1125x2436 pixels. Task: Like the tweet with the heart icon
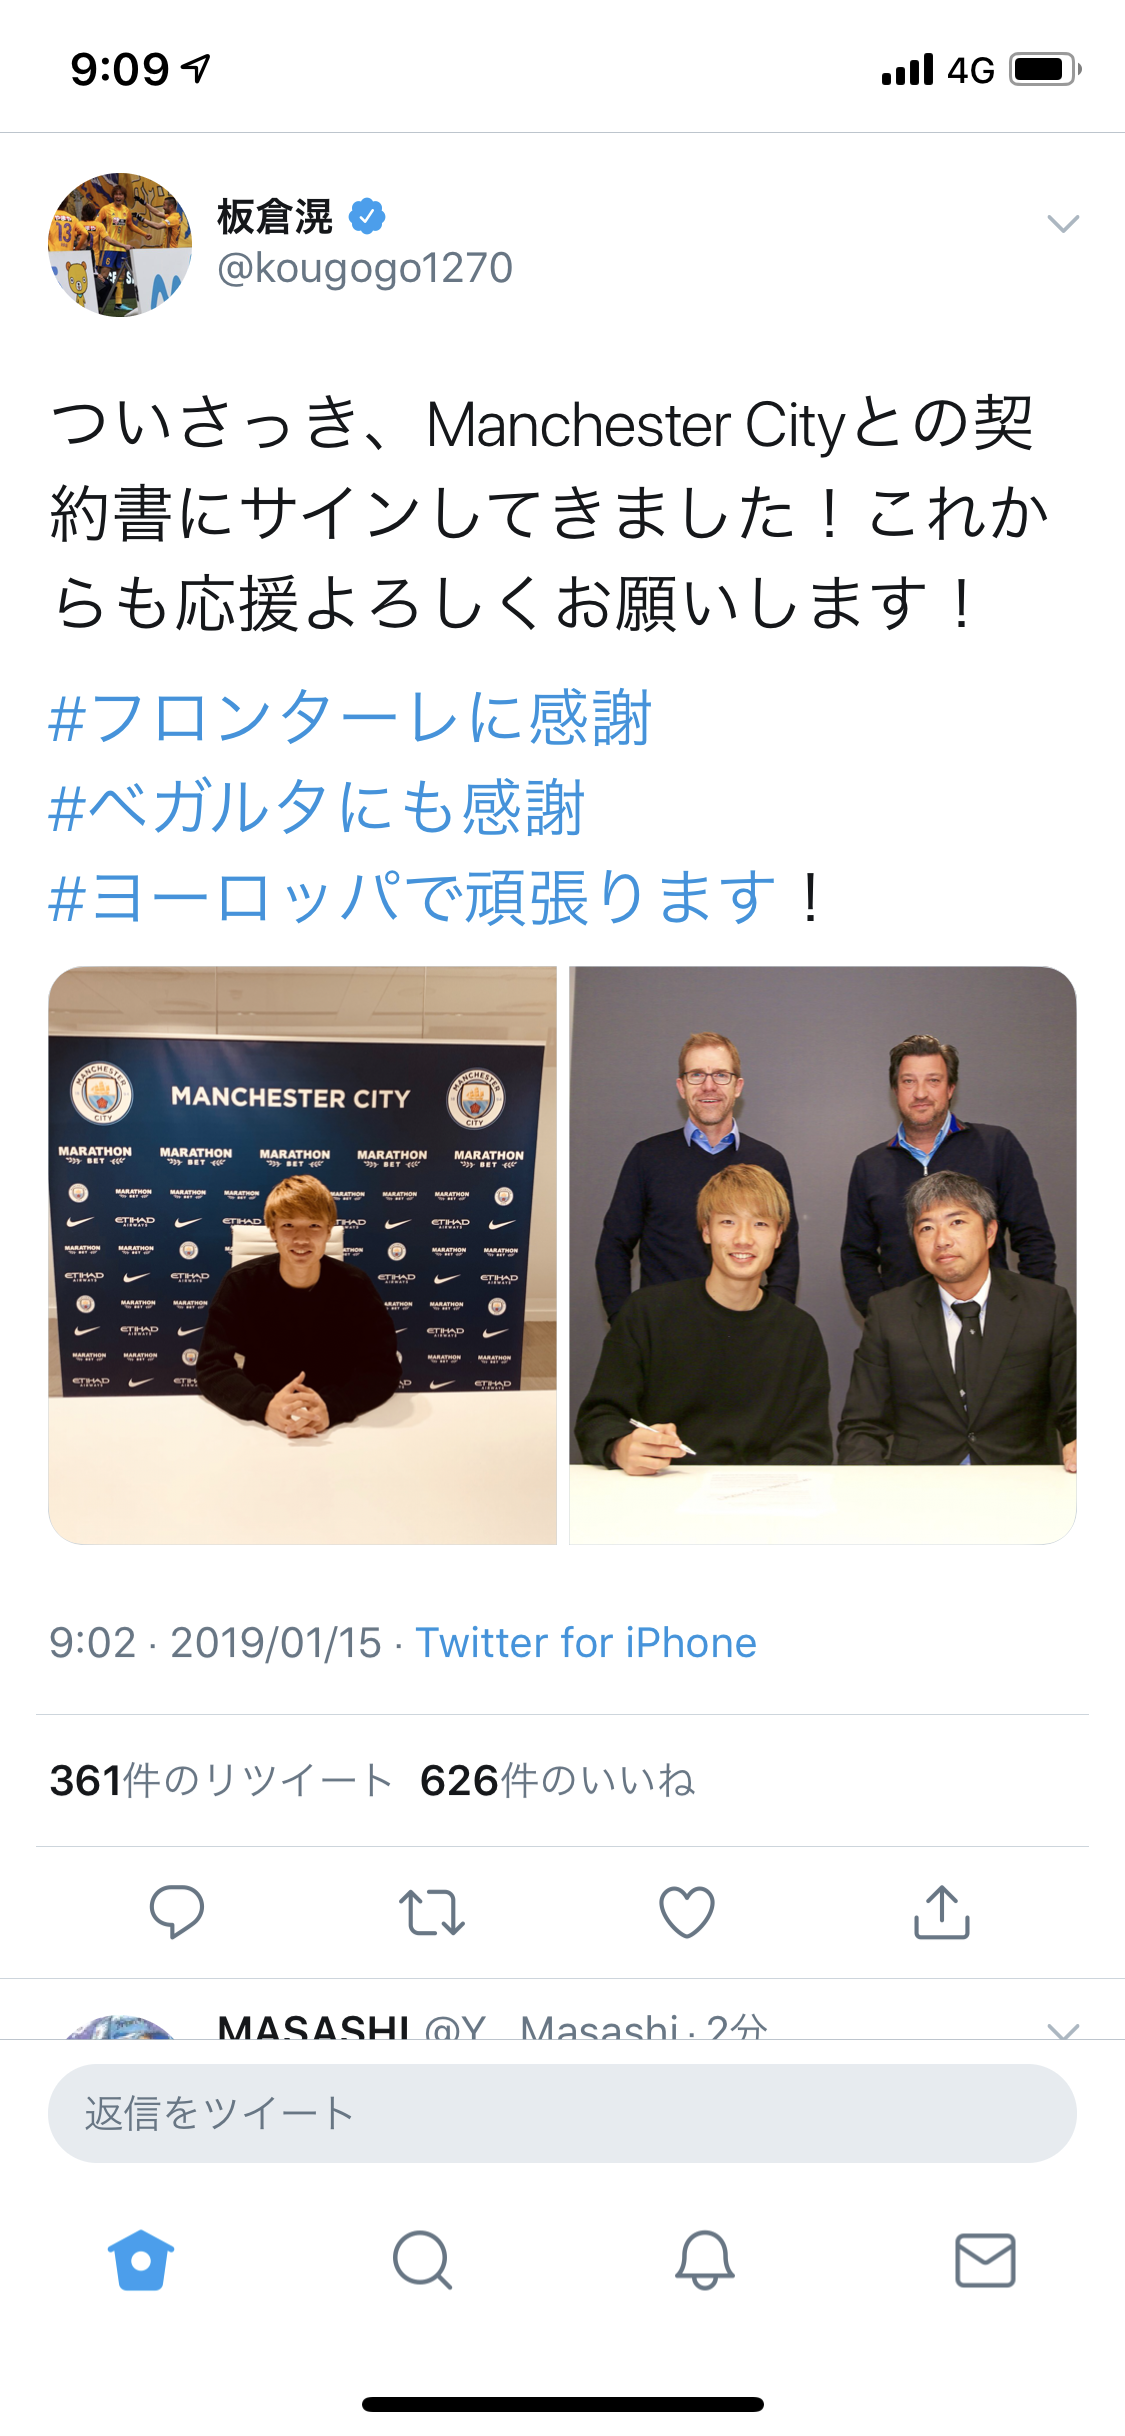click(x=687, y=1912)
